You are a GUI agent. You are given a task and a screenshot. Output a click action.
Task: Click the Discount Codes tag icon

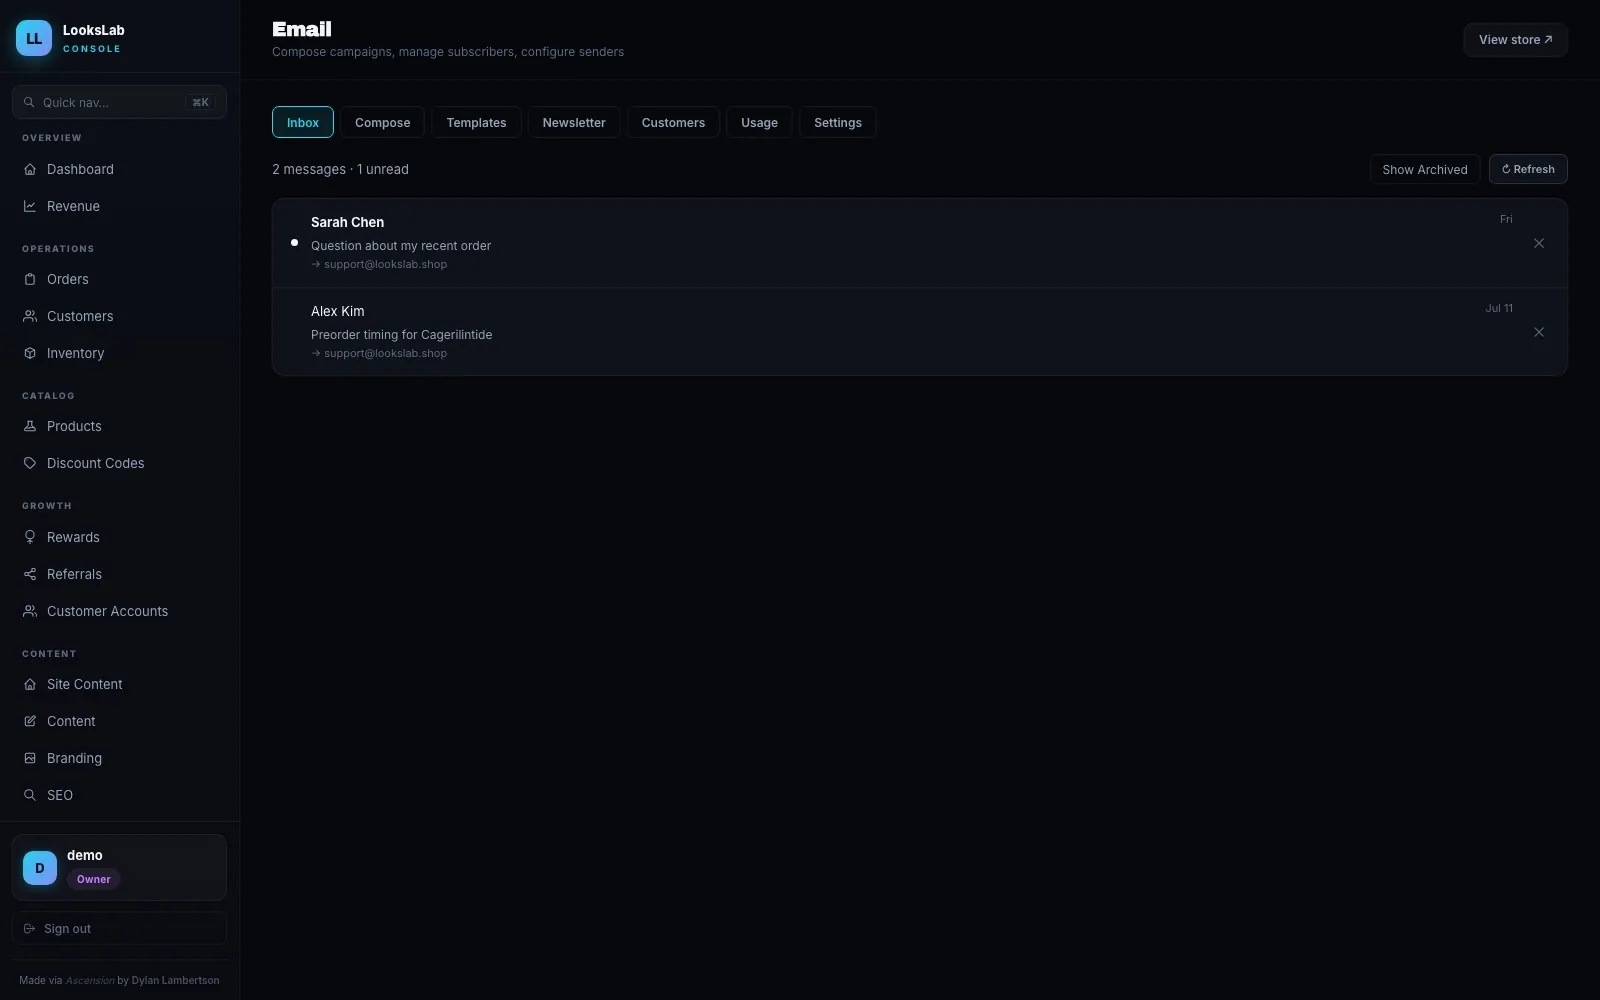coord(30,463)
